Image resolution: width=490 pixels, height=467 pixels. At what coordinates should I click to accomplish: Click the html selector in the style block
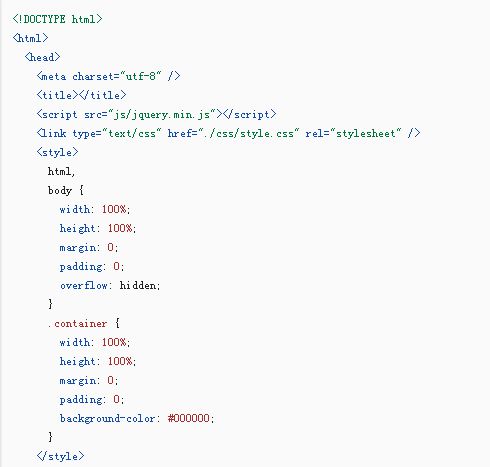coord(61,171)
